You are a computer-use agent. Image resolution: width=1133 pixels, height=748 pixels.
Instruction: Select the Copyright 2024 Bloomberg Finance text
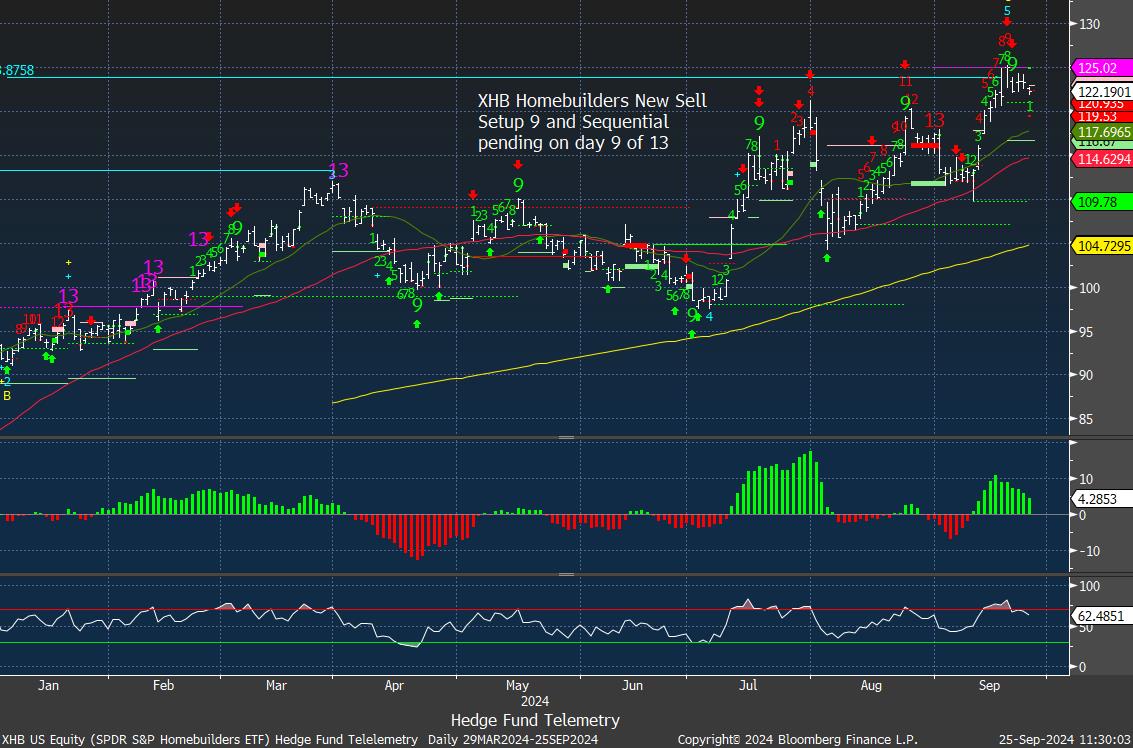tap(797, 739)
